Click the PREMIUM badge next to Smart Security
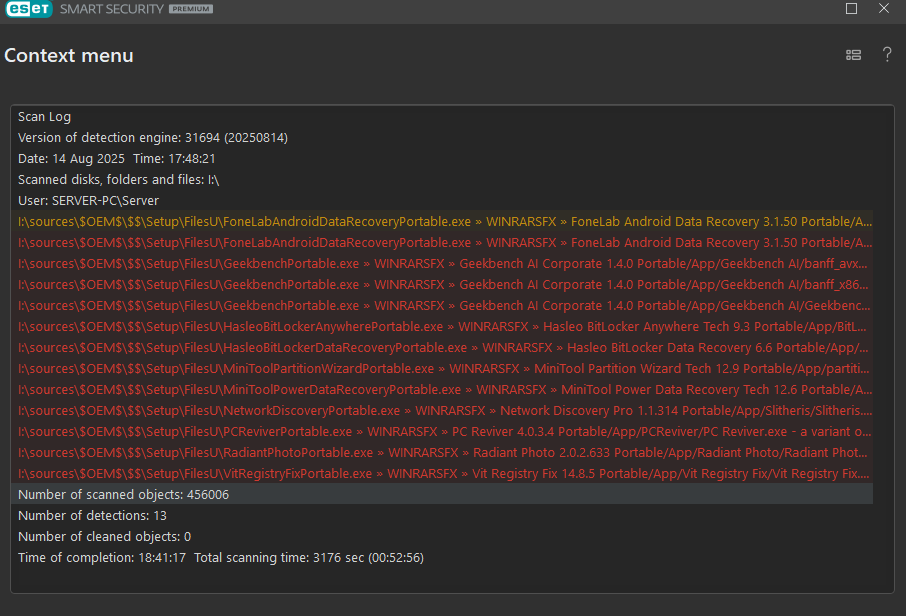 (191, 9)
